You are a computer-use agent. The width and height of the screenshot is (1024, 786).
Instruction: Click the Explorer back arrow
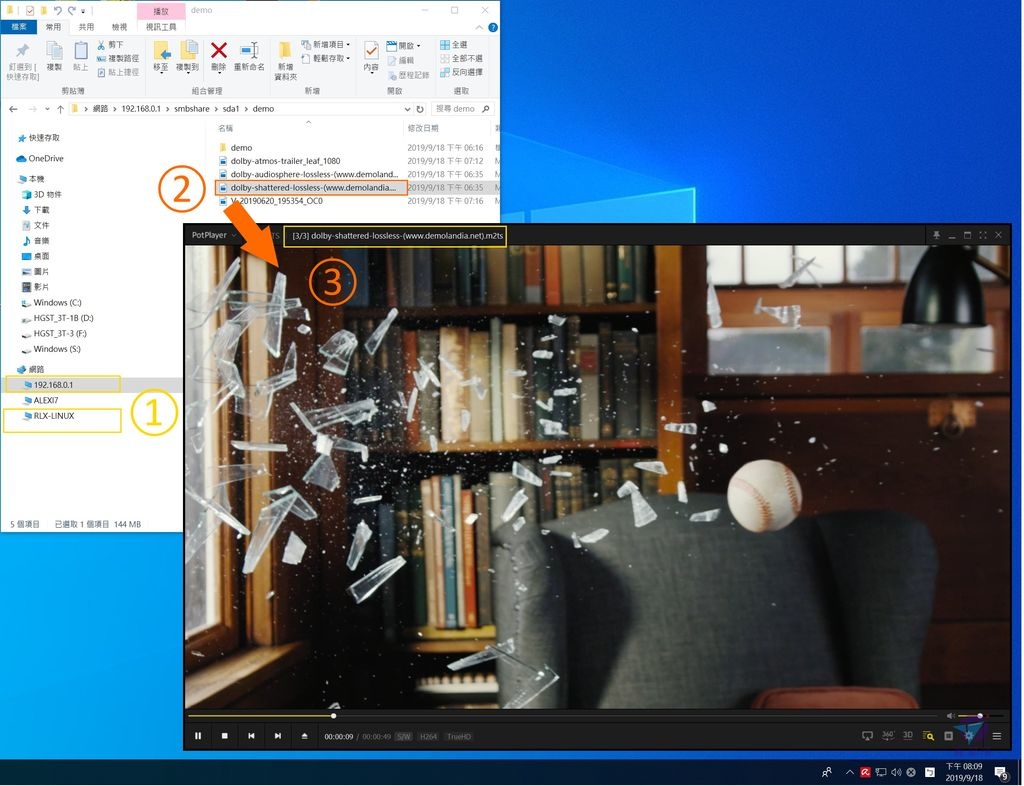point(13,109)
